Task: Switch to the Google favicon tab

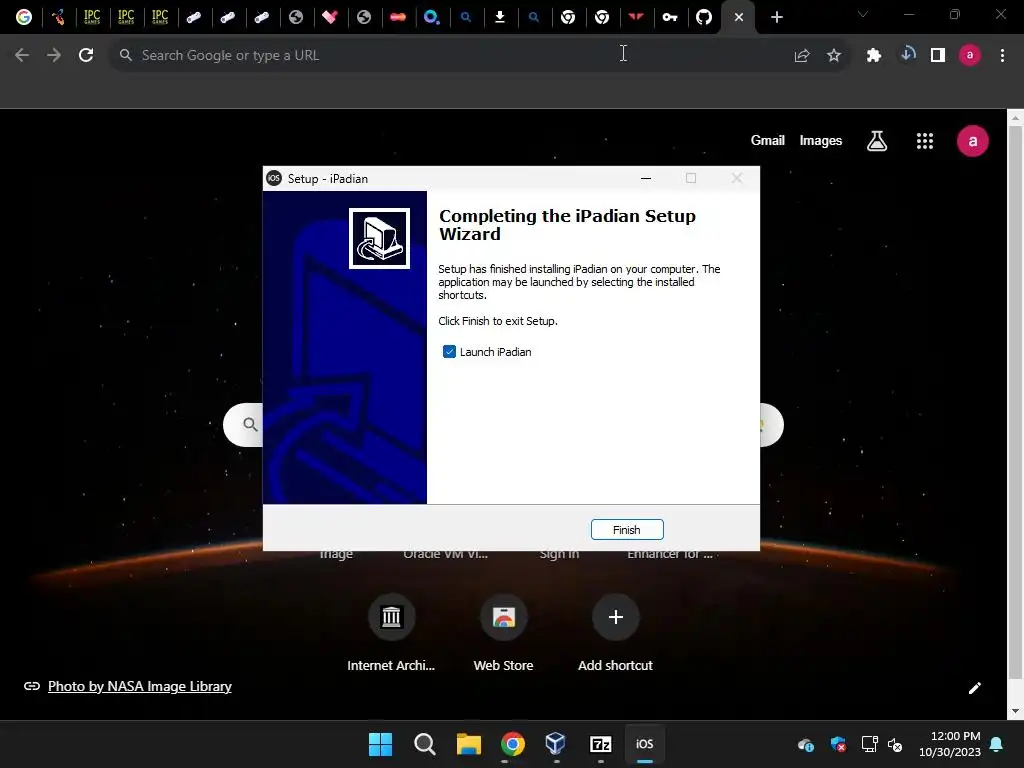Action: coord(24,17)
